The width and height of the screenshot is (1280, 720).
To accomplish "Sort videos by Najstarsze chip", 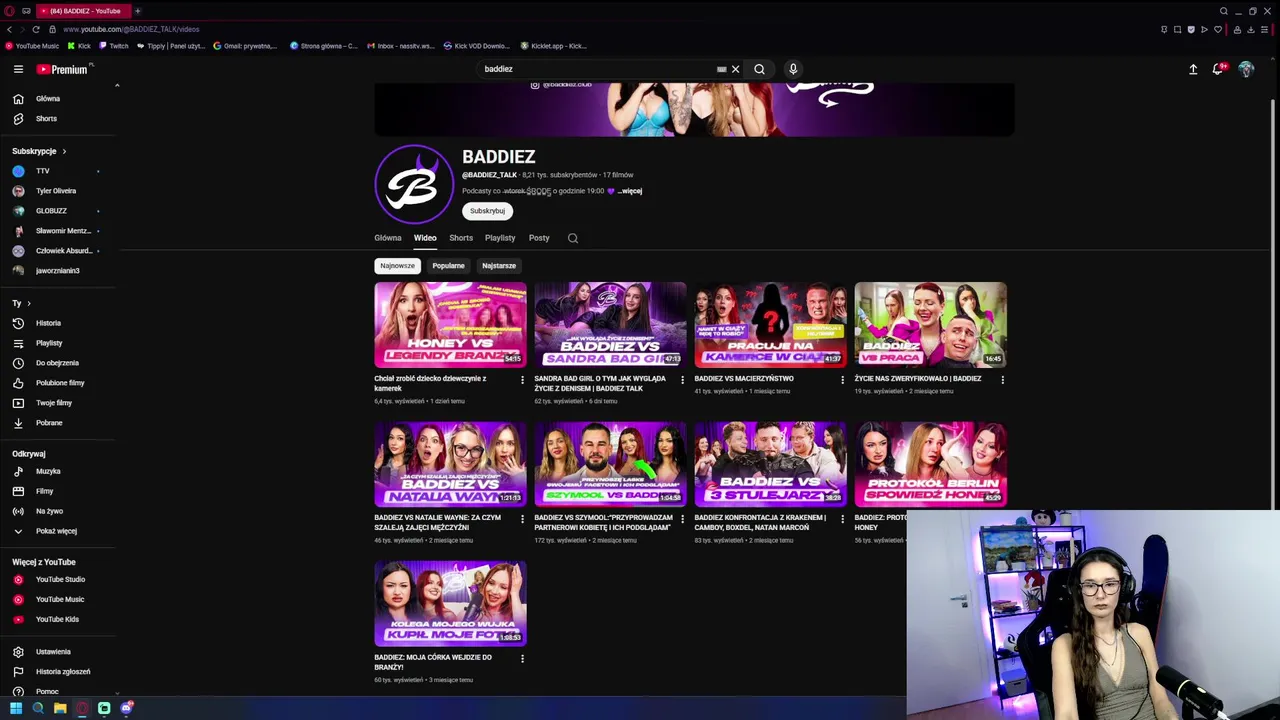I will [499, 266].
